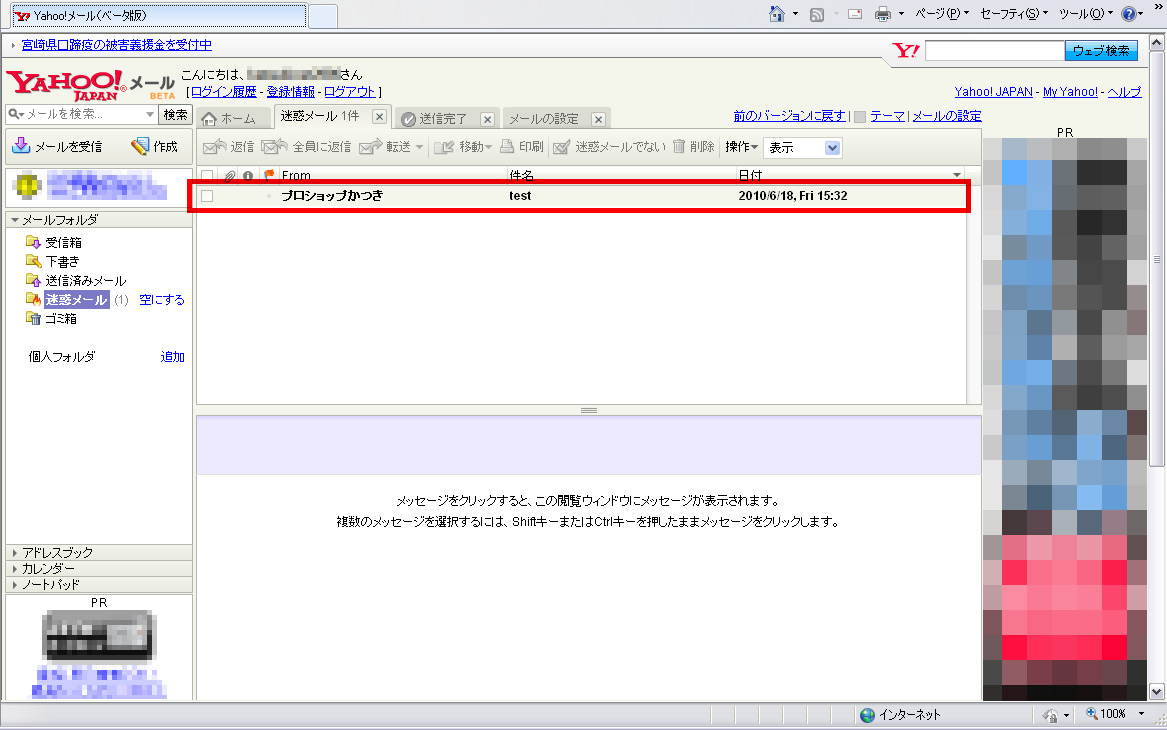This screenshot has height=730, width=1167.
Task: Close the 送信完了 tab
Action: point(487,119)
